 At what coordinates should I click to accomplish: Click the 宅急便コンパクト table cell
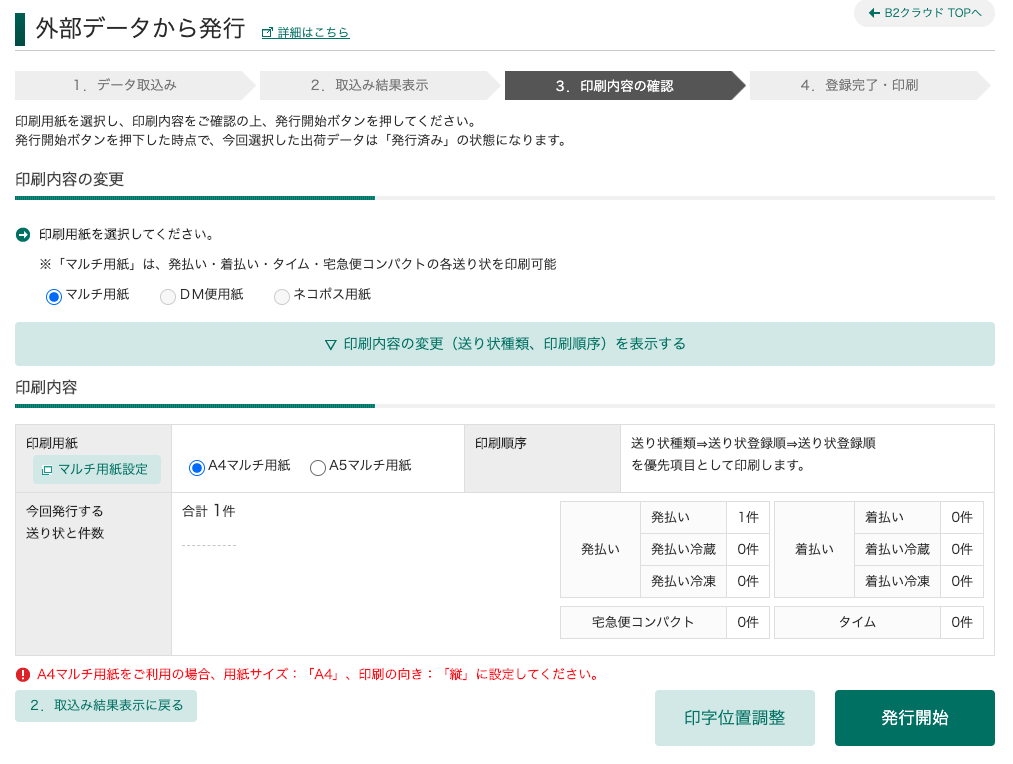coord(643,623)
